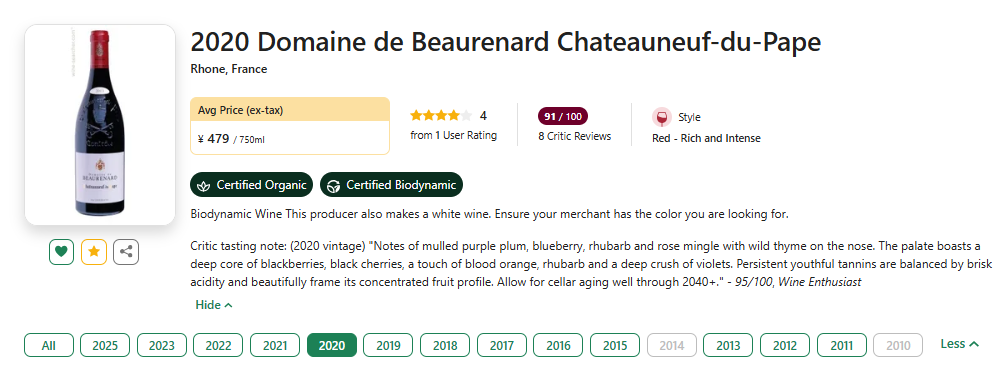This screenshot has width=1005, height=366.
Task: Click the Avg Price (ex-tax) box
Action: (x=290, y=126)
